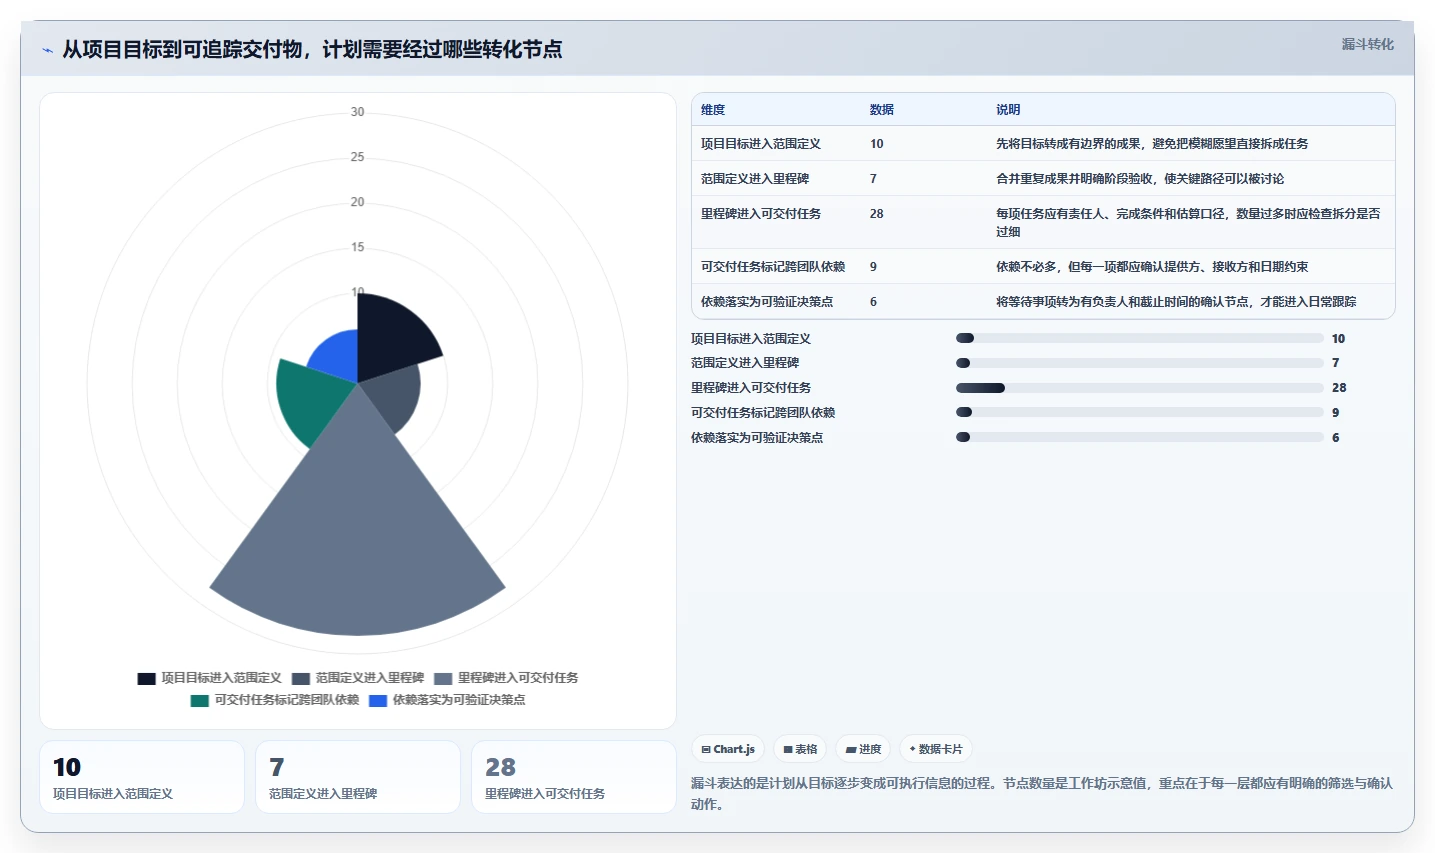The width and height of the screenshot is (1435, 853).
Task: Select table row 范围定义进入里程碑
Action: coord(1043,179)
